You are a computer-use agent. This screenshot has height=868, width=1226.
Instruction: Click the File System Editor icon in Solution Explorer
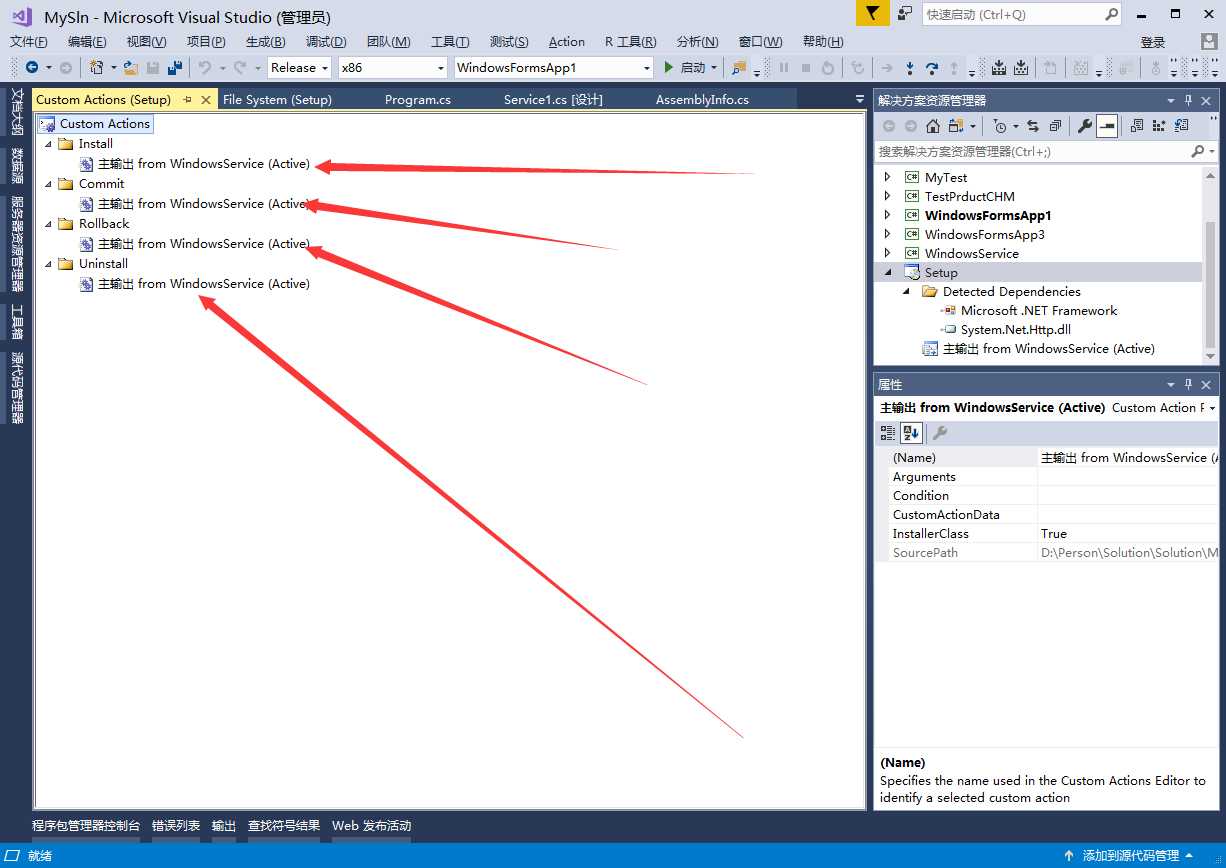click(1137, 126)
